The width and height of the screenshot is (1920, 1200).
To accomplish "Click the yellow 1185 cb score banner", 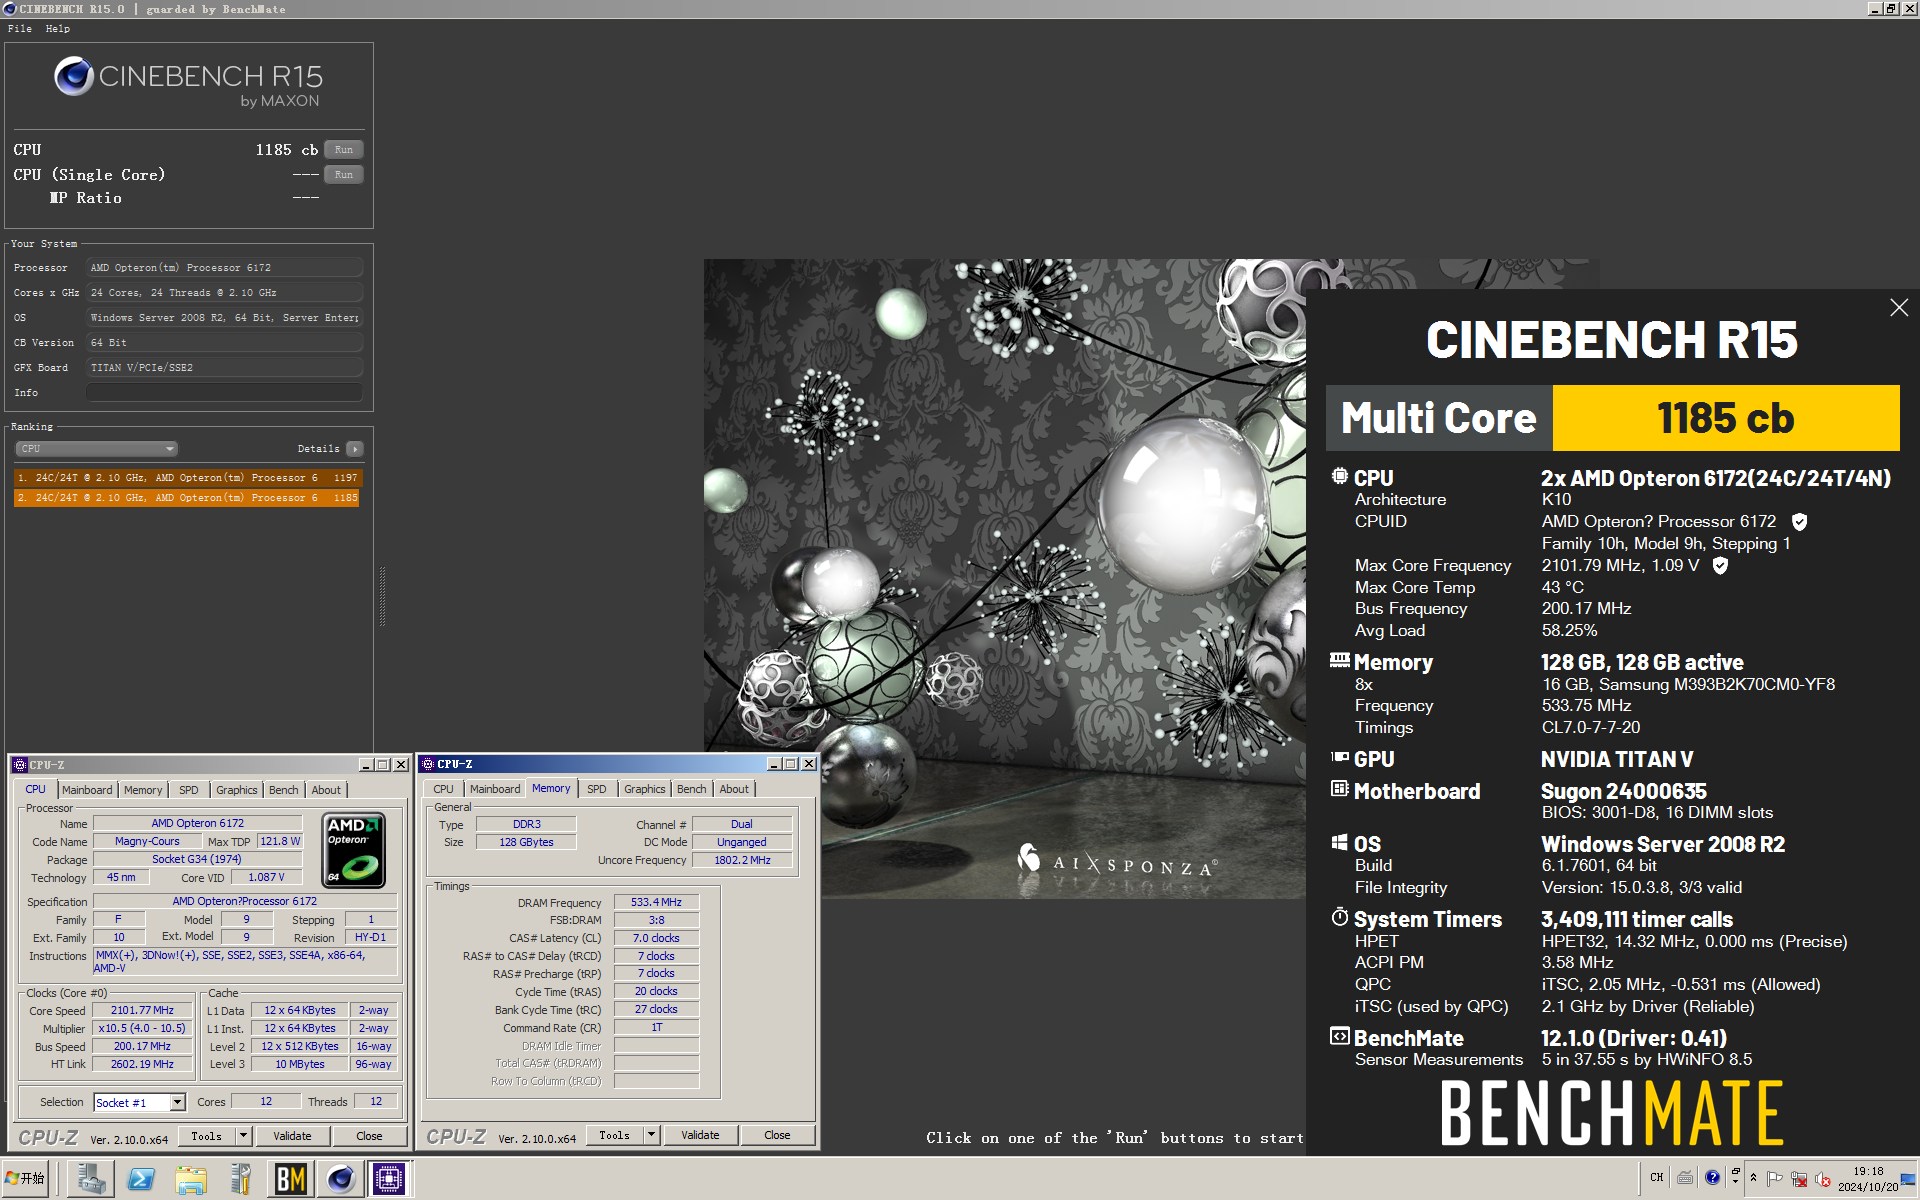I will pyautogui.click(x=1725, y=418).
